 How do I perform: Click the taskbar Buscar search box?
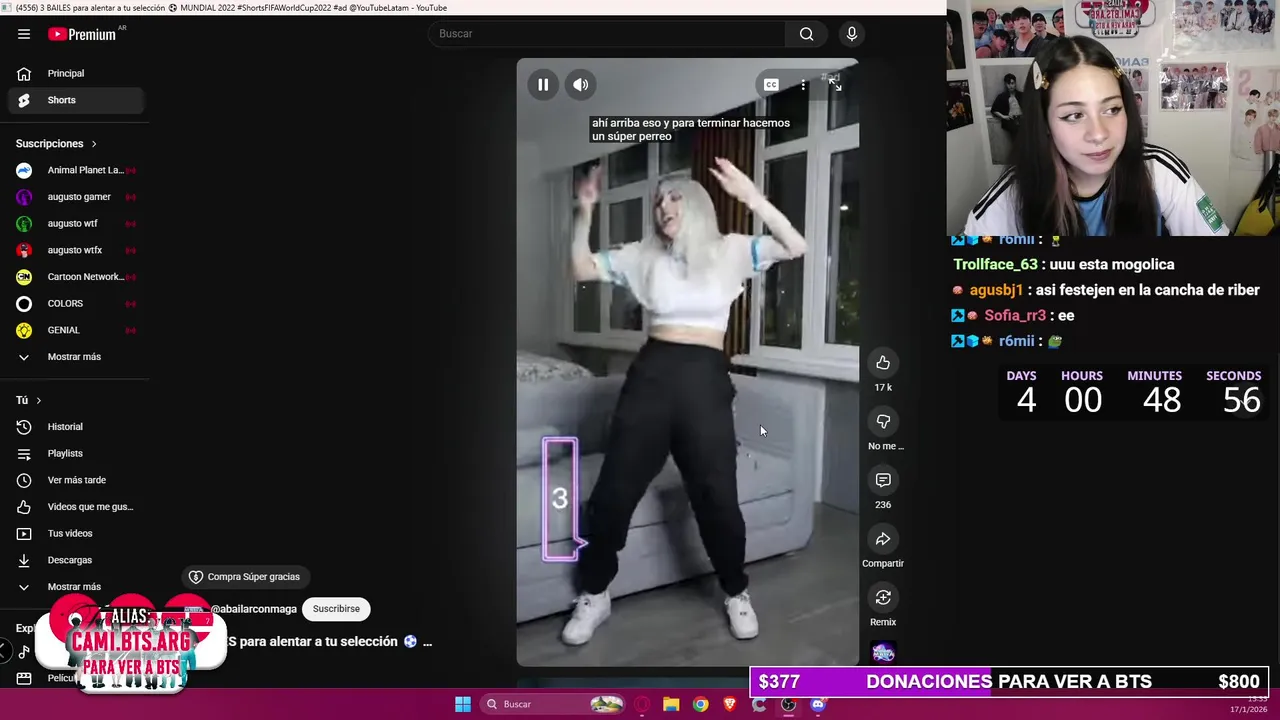click(552, 704)
